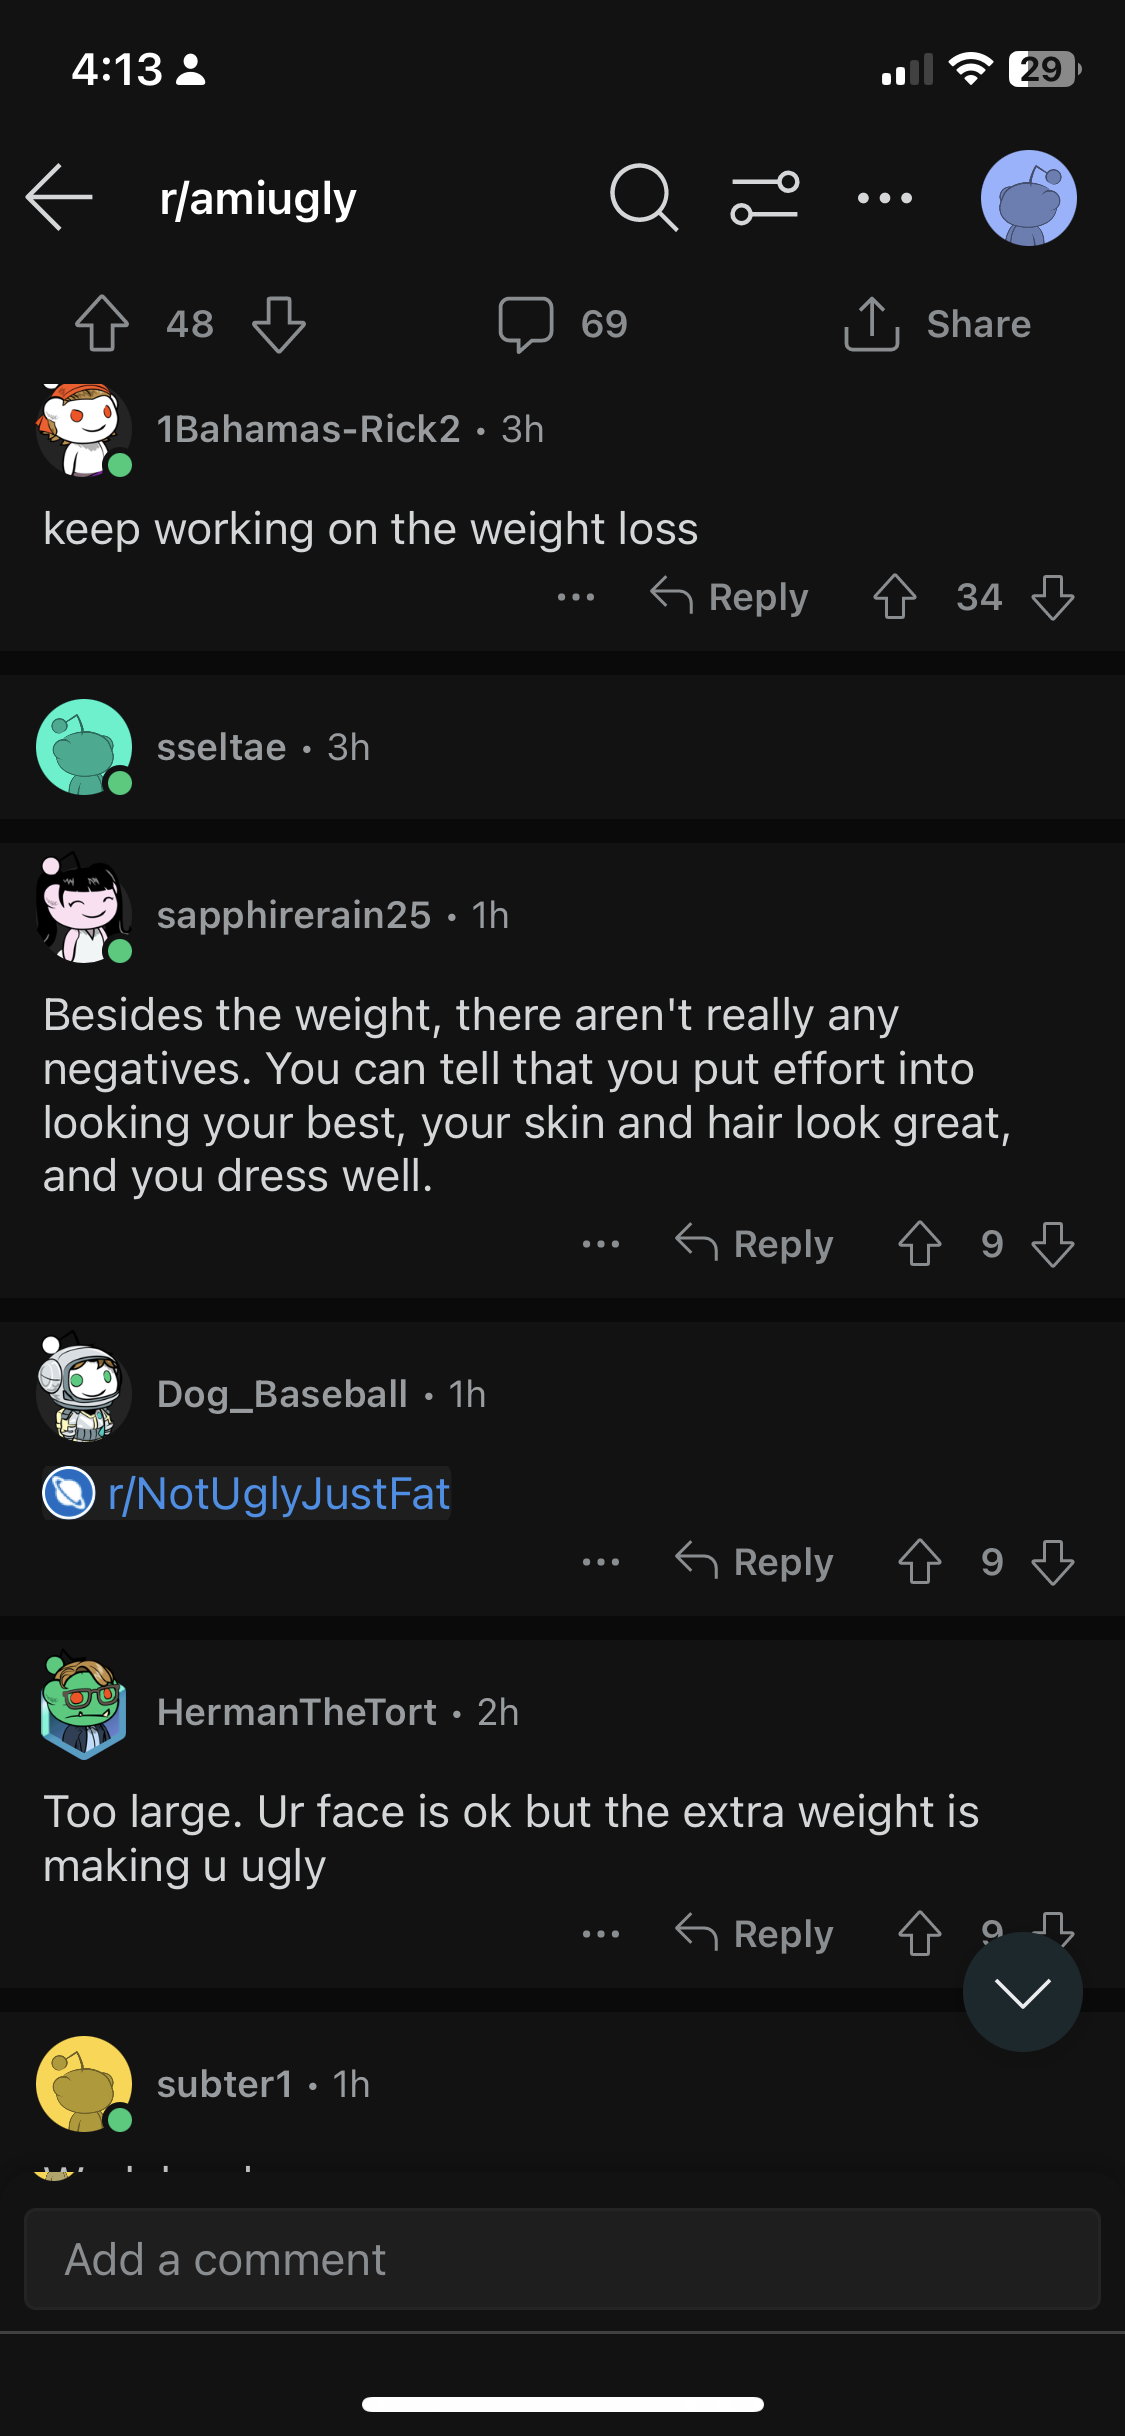
Task: Tap the Add a comment field
Action: pos(562,2259)
